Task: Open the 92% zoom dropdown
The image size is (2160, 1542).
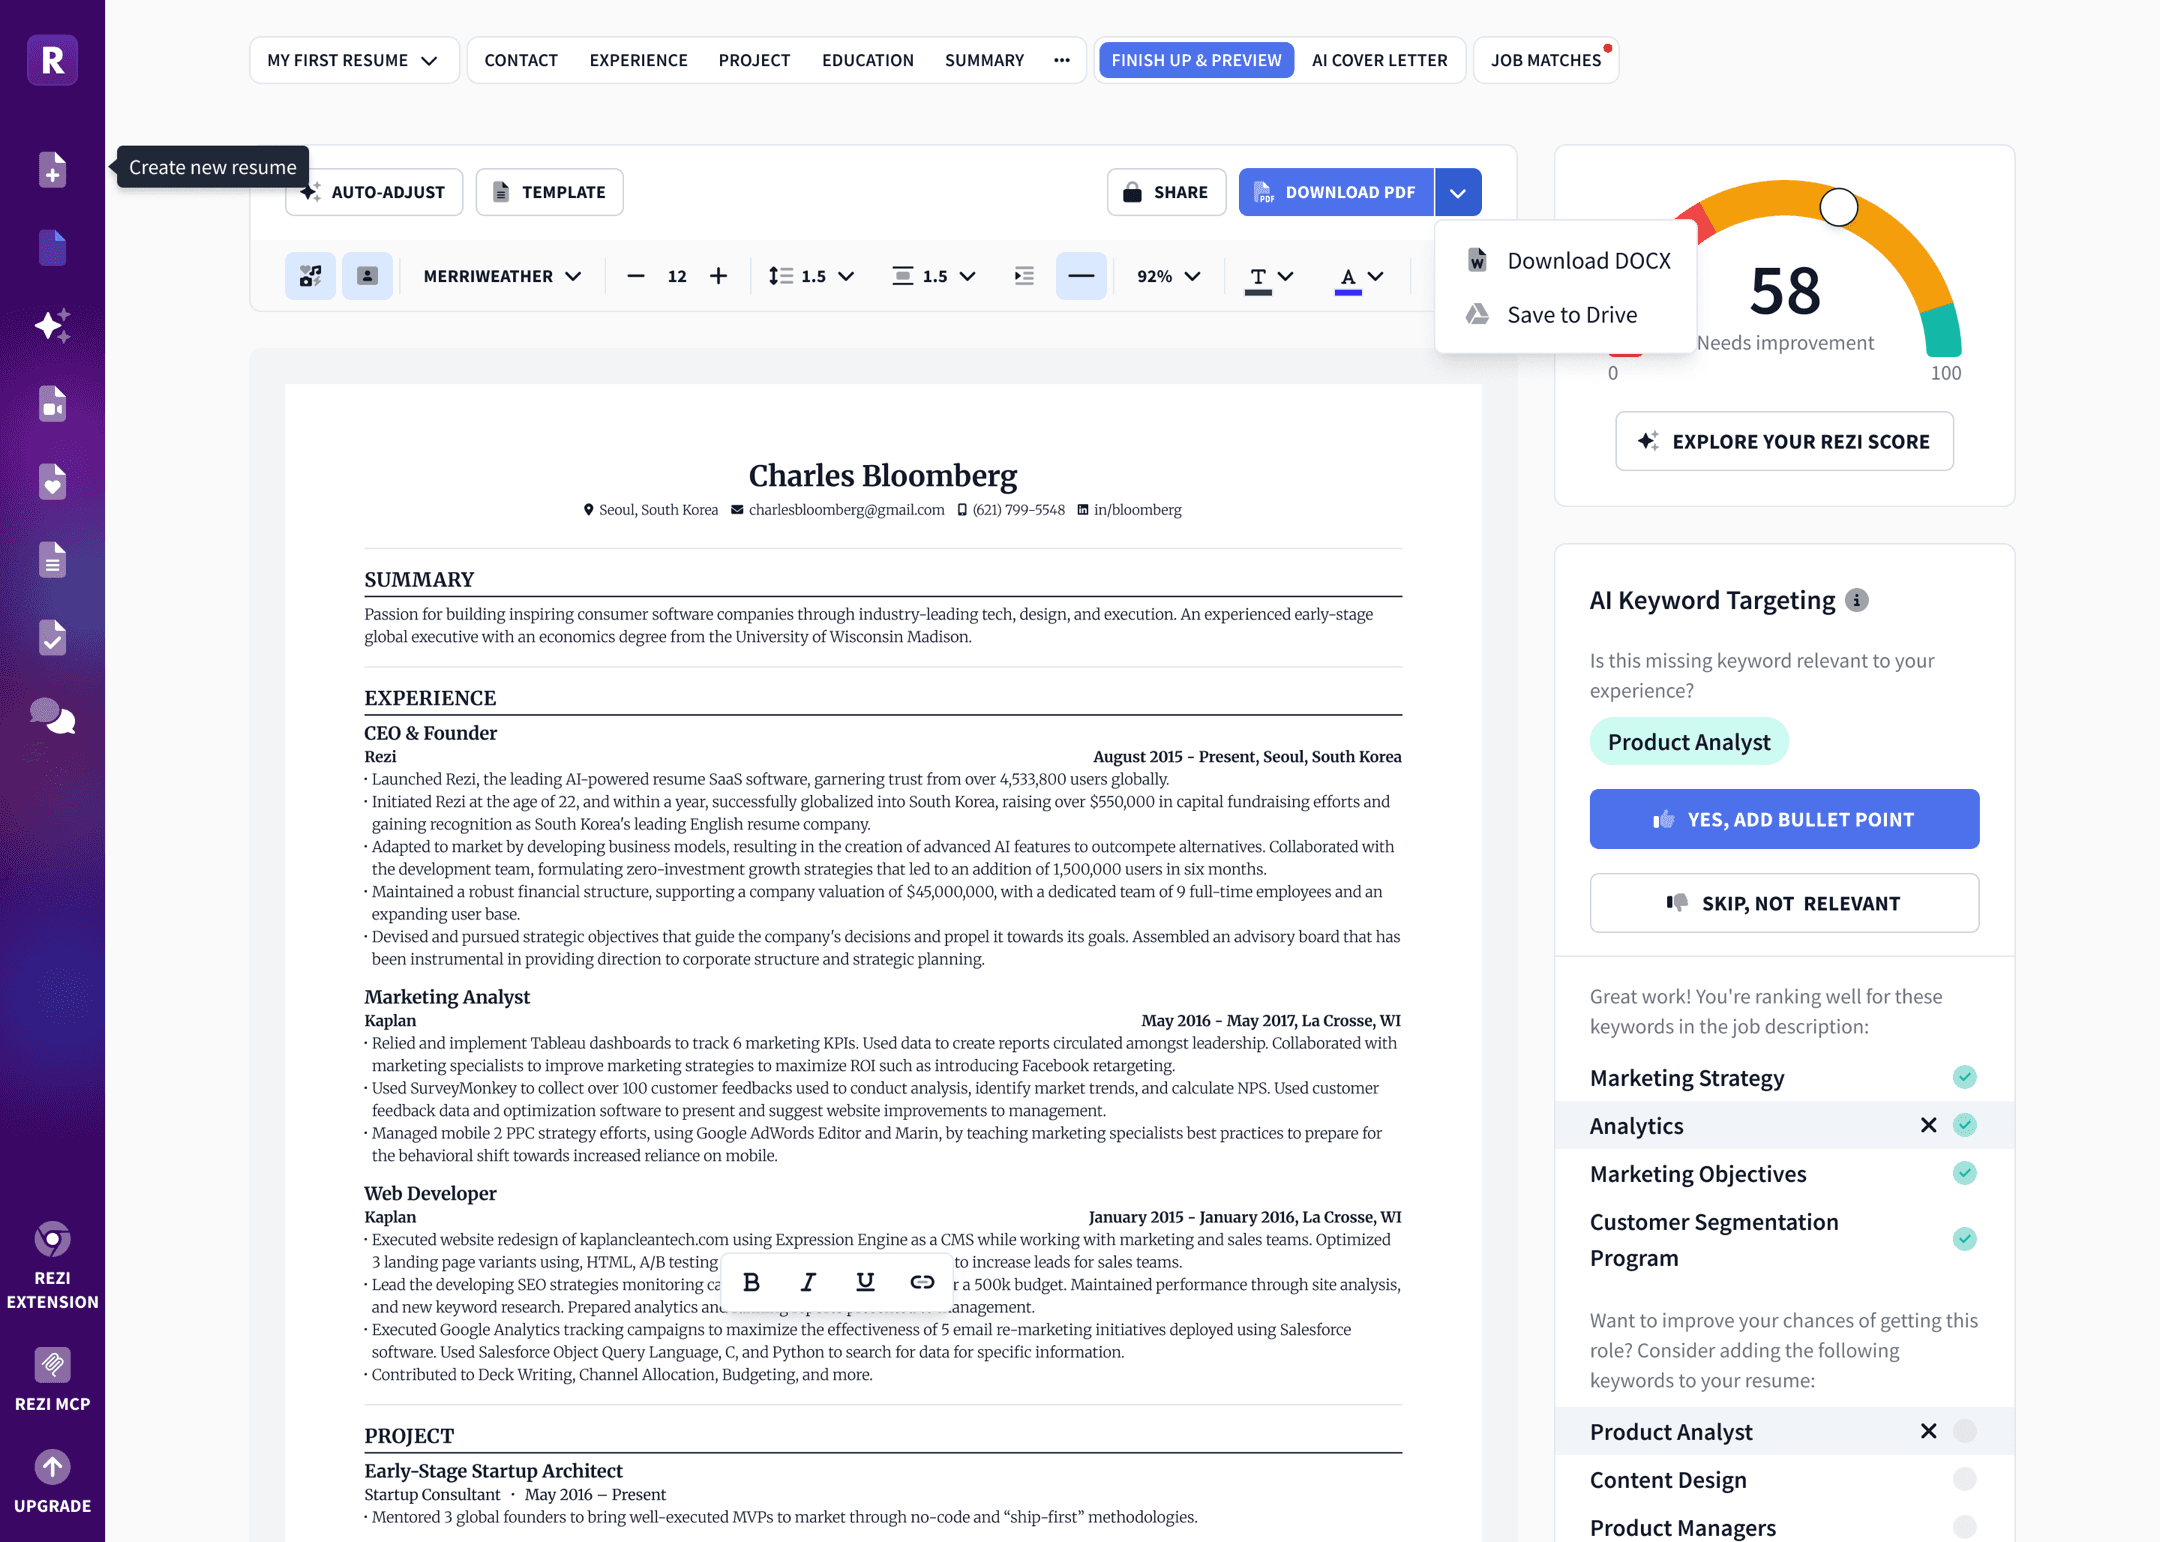Action: 1167,276
